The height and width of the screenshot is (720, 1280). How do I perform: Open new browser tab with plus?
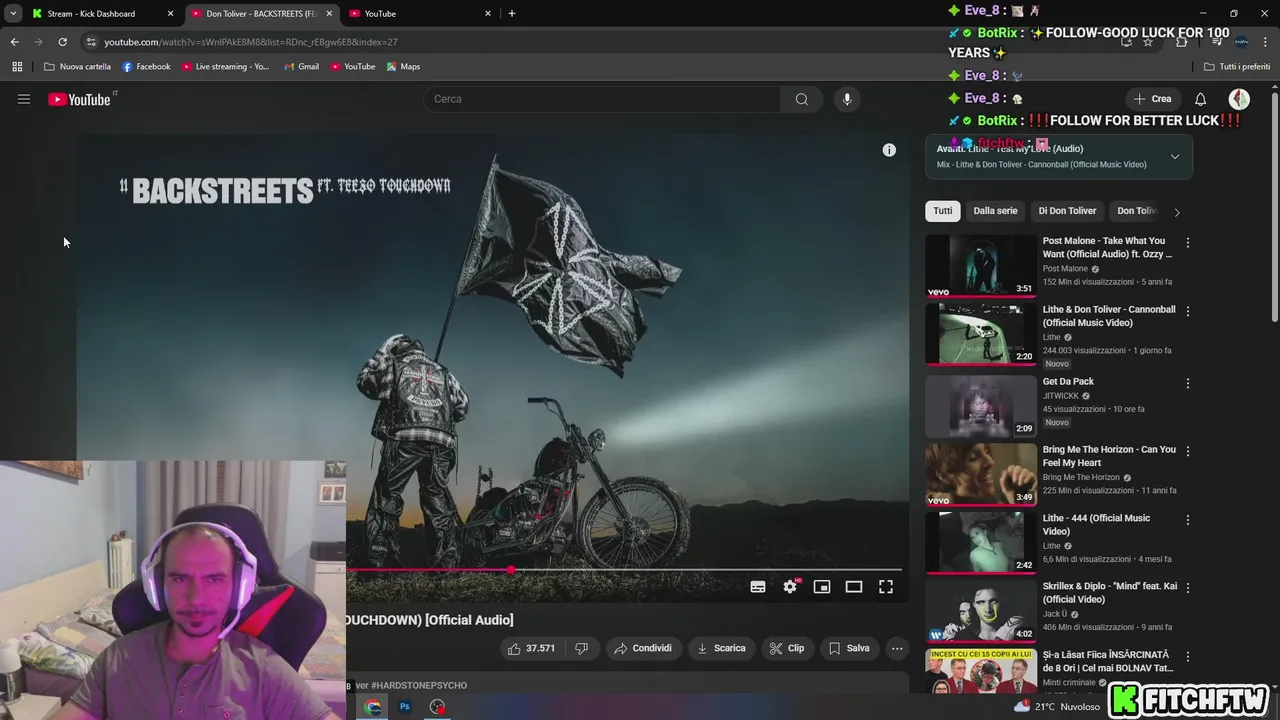click(511, 13)
